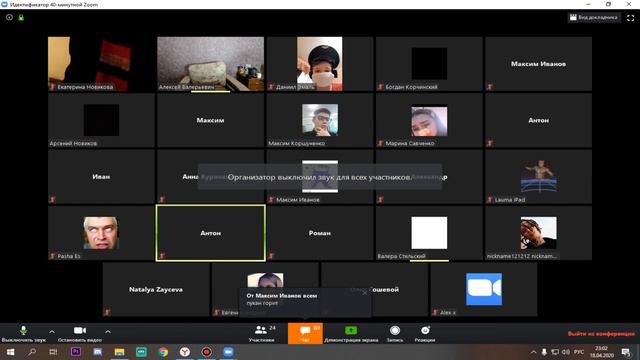Image resolution: width=640 pixels, height=360 pixels.
Task: Open the Участники participants panel
Action: click(262, 333)
